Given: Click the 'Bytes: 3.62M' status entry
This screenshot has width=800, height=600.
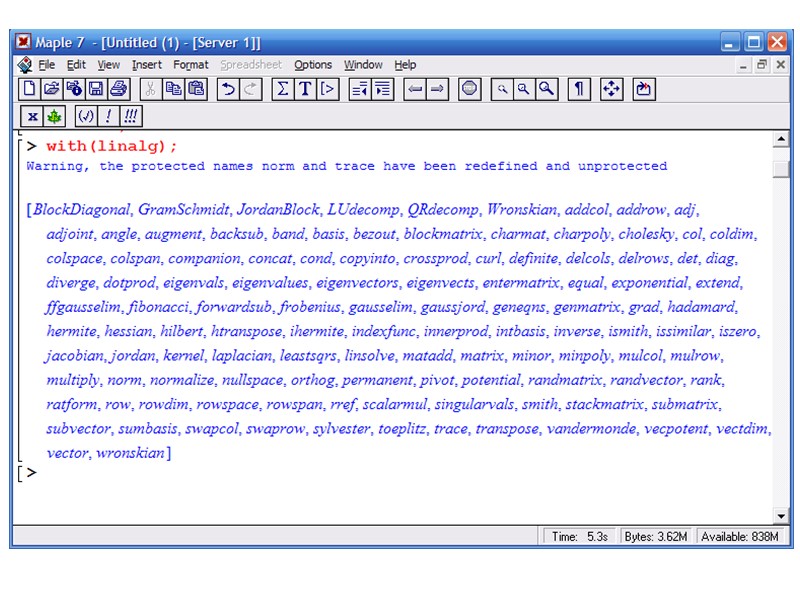Looking at the screenshot, I should [x=656, y=537].
